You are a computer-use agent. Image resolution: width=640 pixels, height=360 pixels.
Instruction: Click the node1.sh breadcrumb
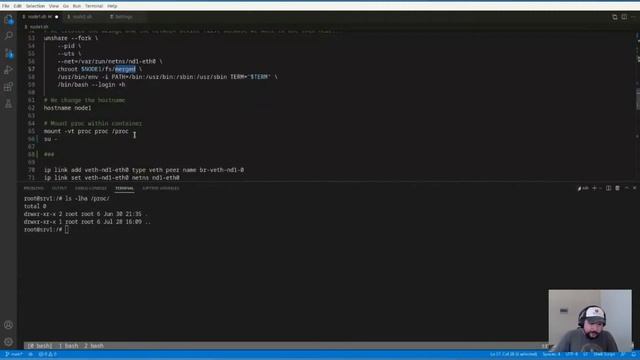pyautogui.click(x=38, y=27)
